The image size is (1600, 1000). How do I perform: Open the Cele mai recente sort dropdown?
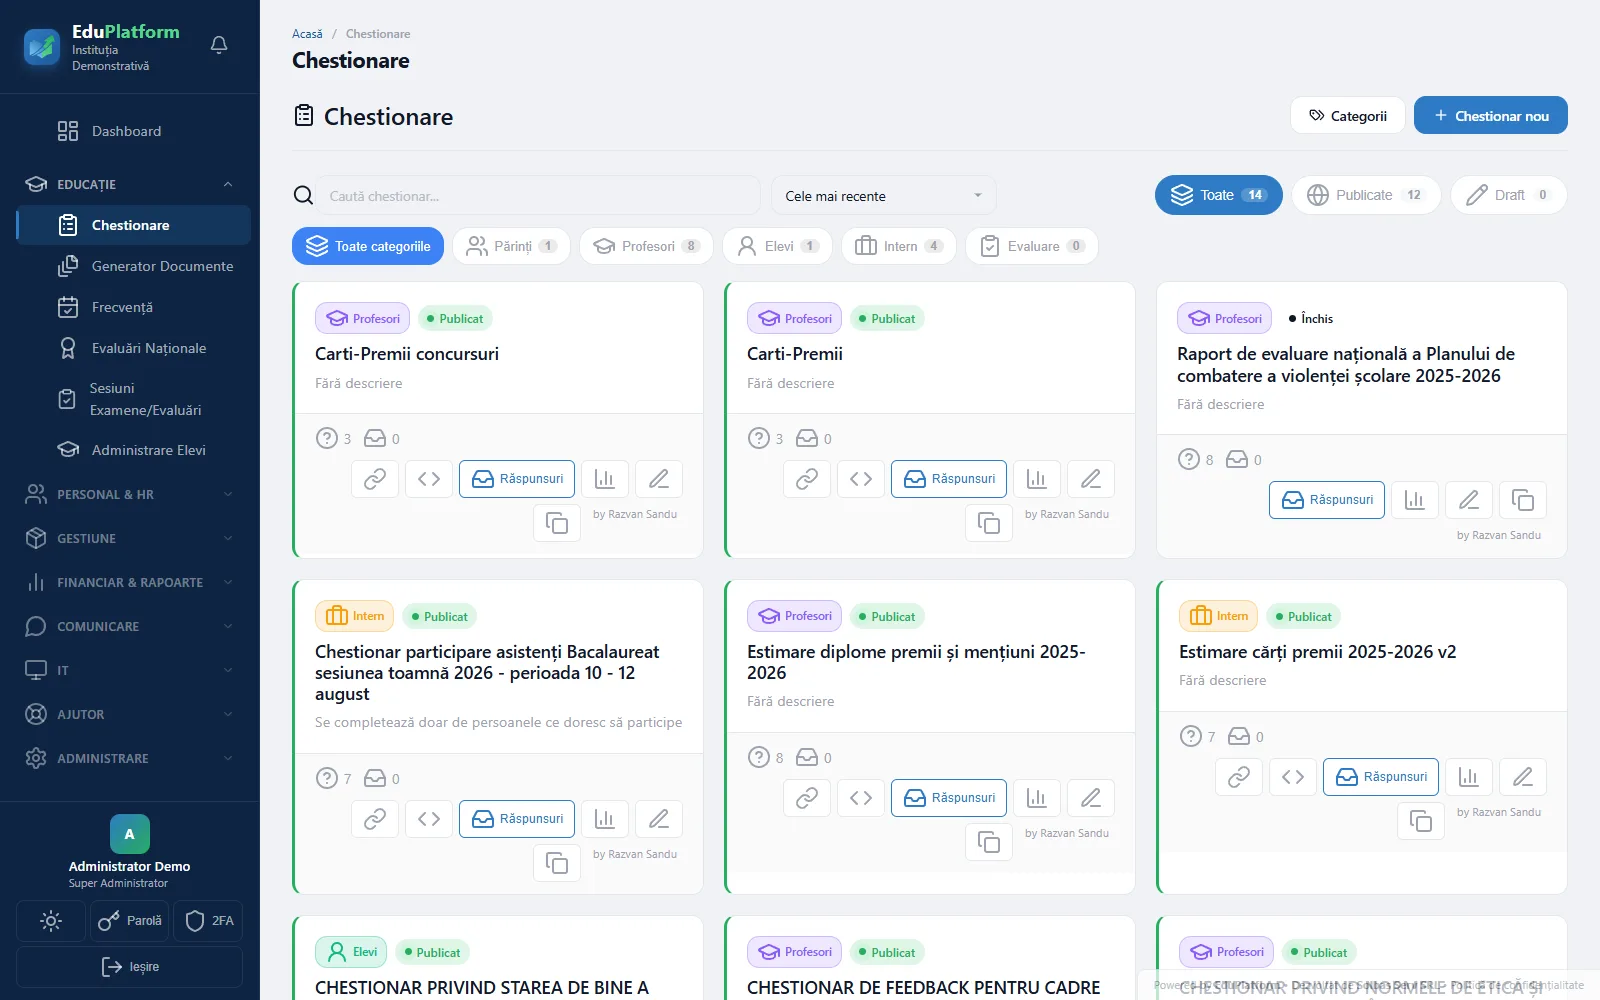[x=884, y=196]
